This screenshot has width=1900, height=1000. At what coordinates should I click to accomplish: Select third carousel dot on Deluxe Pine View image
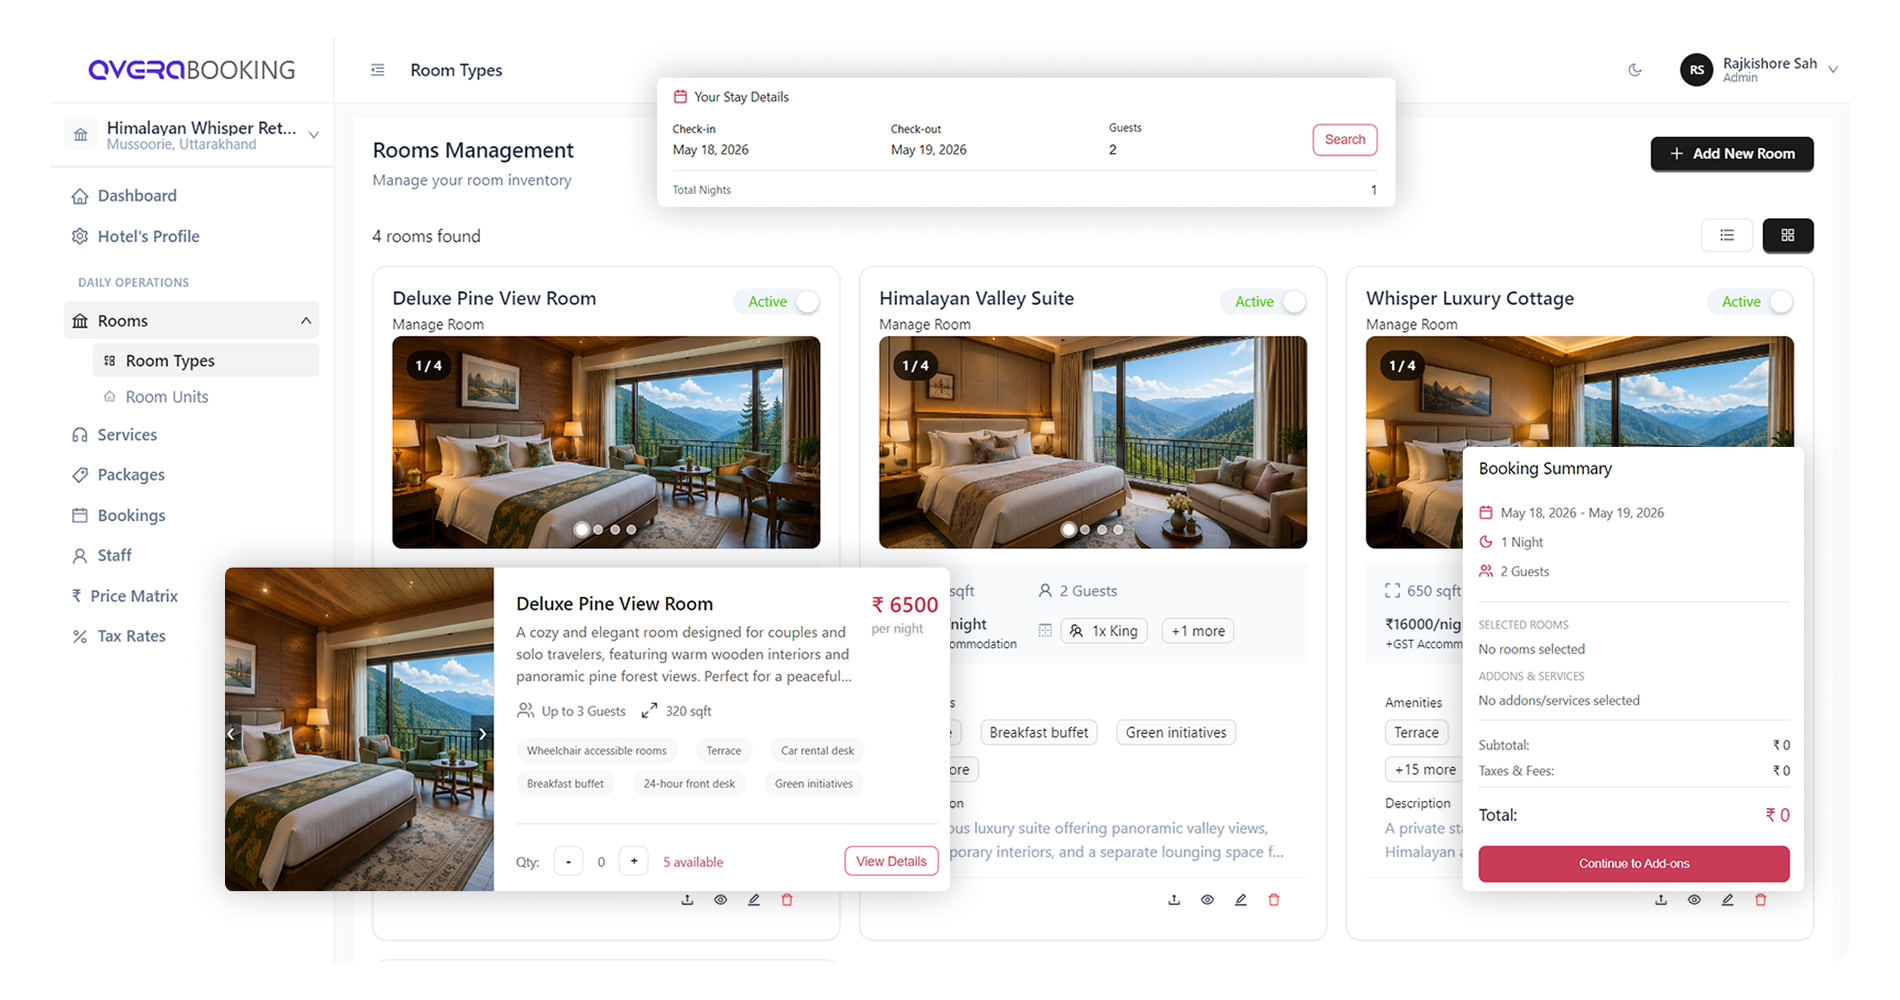615,530
